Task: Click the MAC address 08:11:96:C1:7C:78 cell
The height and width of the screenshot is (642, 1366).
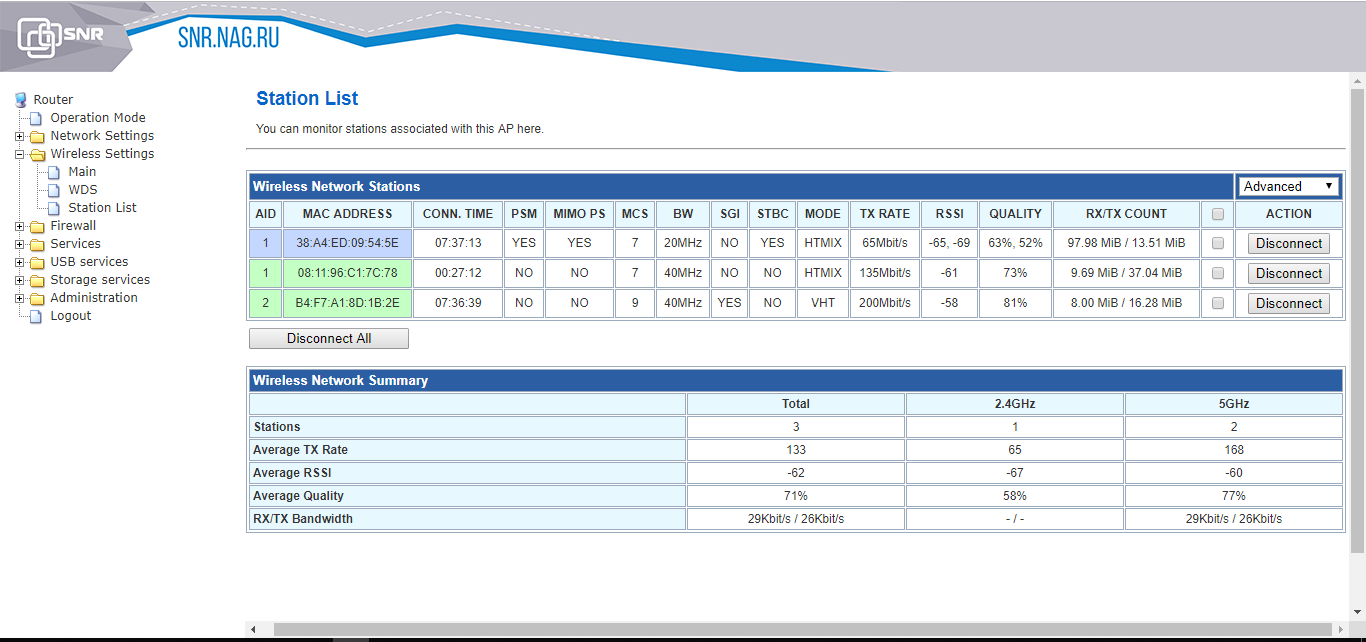Action: pyautogui.click(x=347, y=273)
